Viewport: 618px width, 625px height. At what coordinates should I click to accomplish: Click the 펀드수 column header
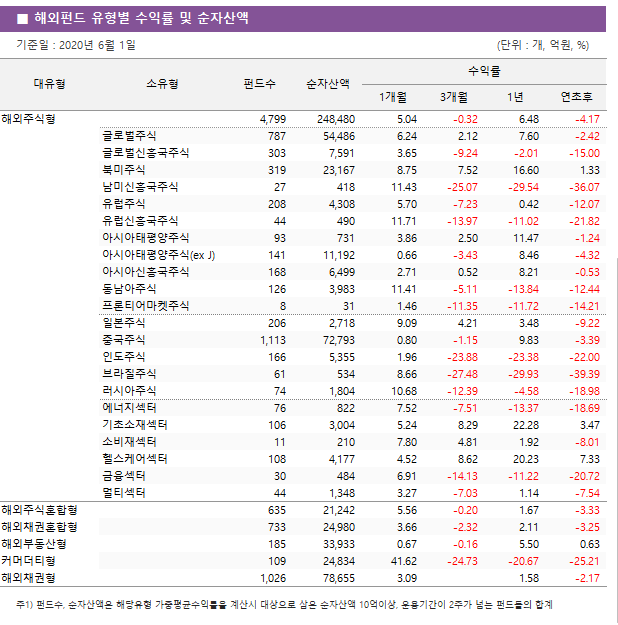point(260,84)
